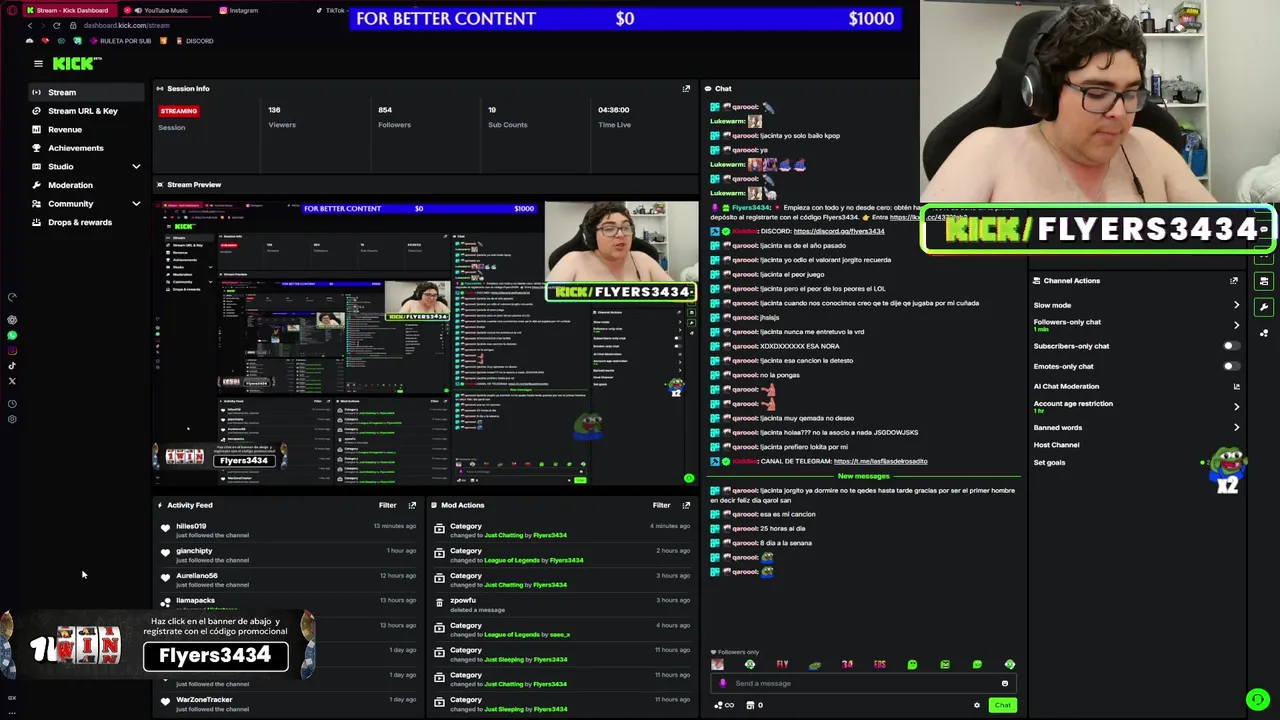Open the emote picker in the message box
Viewport: 1280px width, 720px height.
[1005, 684]
